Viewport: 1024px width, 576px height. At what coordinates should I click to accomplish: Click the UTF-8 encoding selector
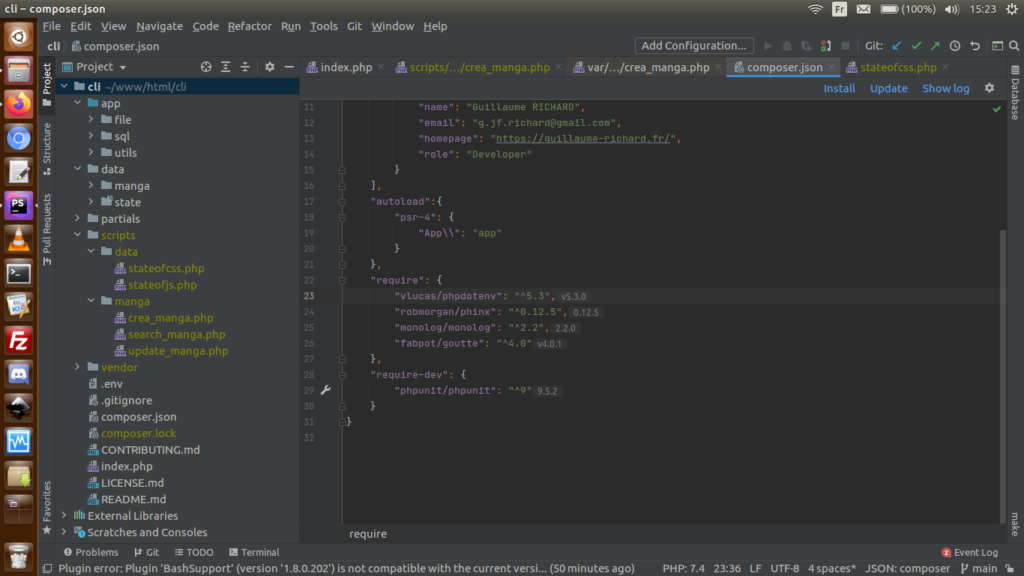(x=784, y=569)
